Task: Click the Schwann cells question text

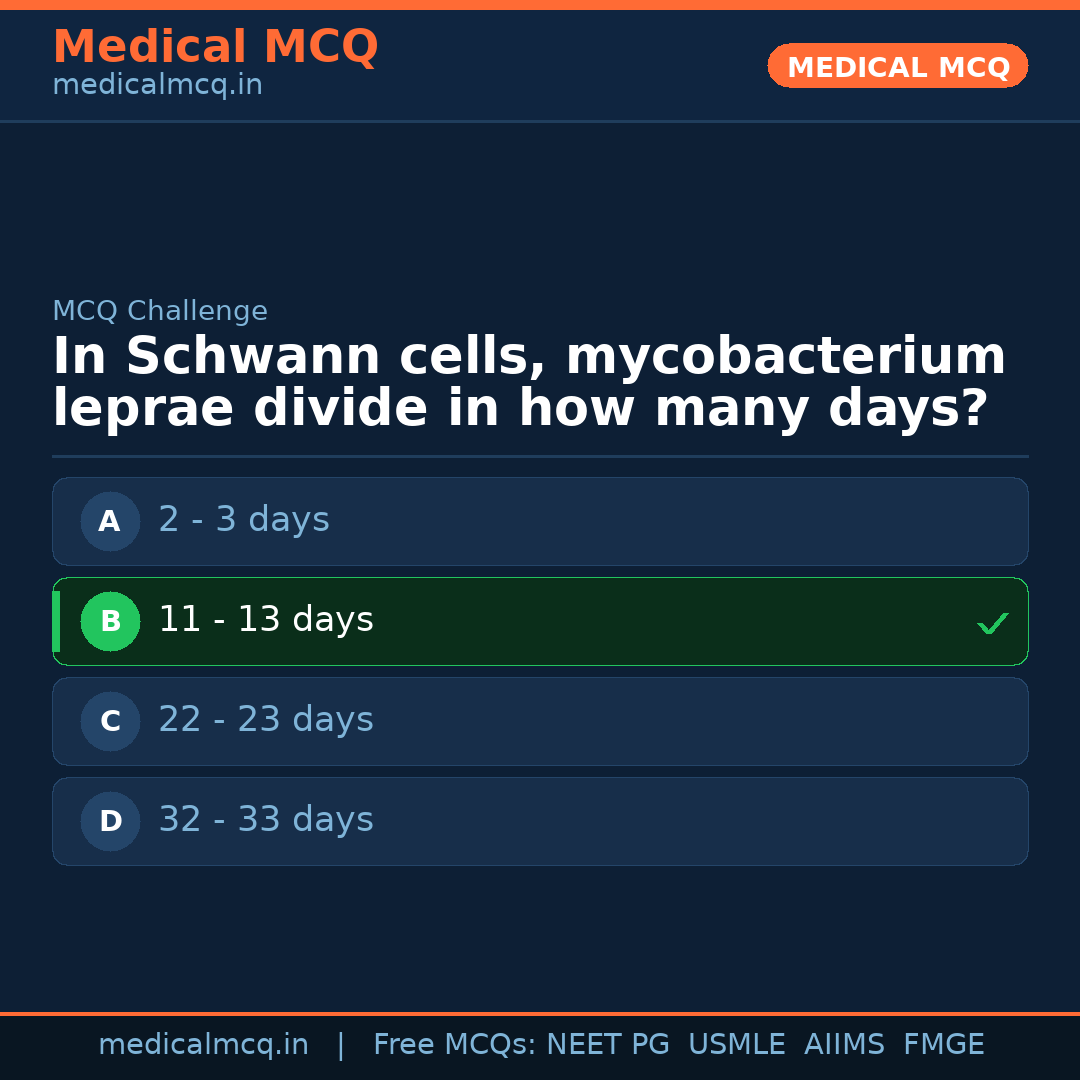Action: [528, 383]
